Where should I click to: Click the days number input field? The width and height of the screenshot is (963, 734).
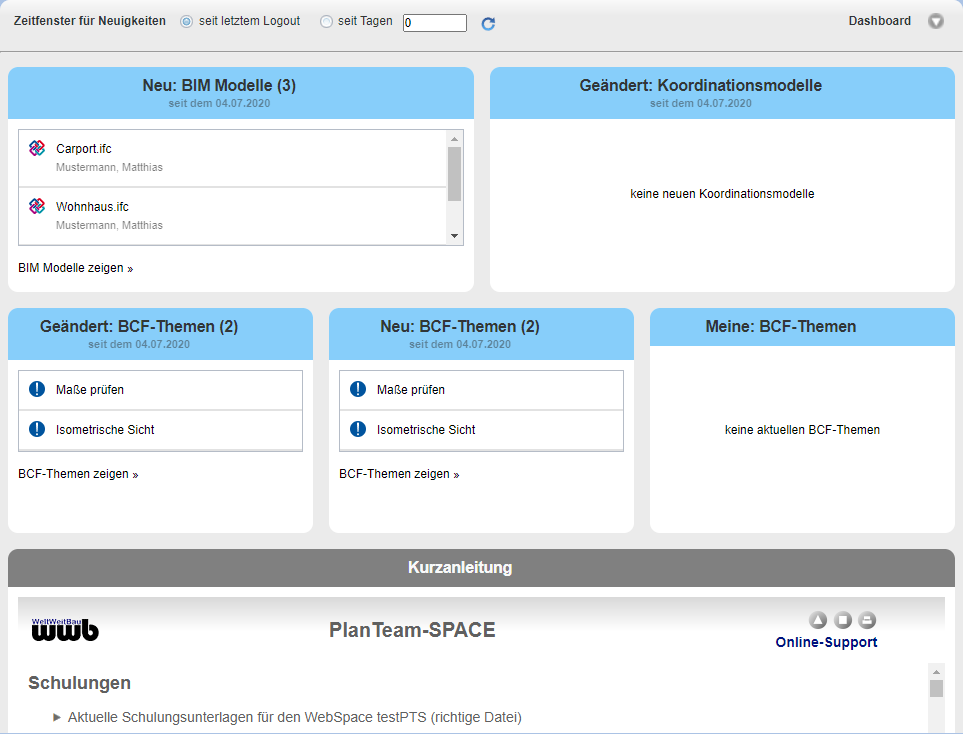pos(434,23)
